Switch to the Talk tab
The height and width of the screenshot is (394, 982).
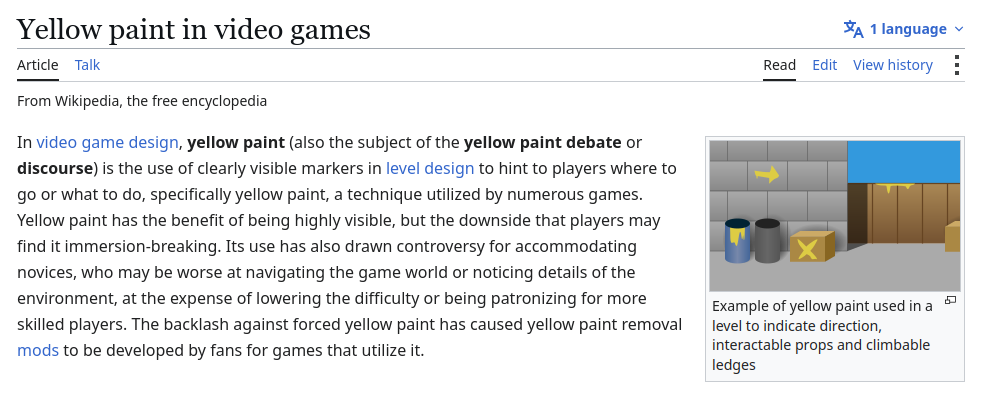[x=87, y=65]
